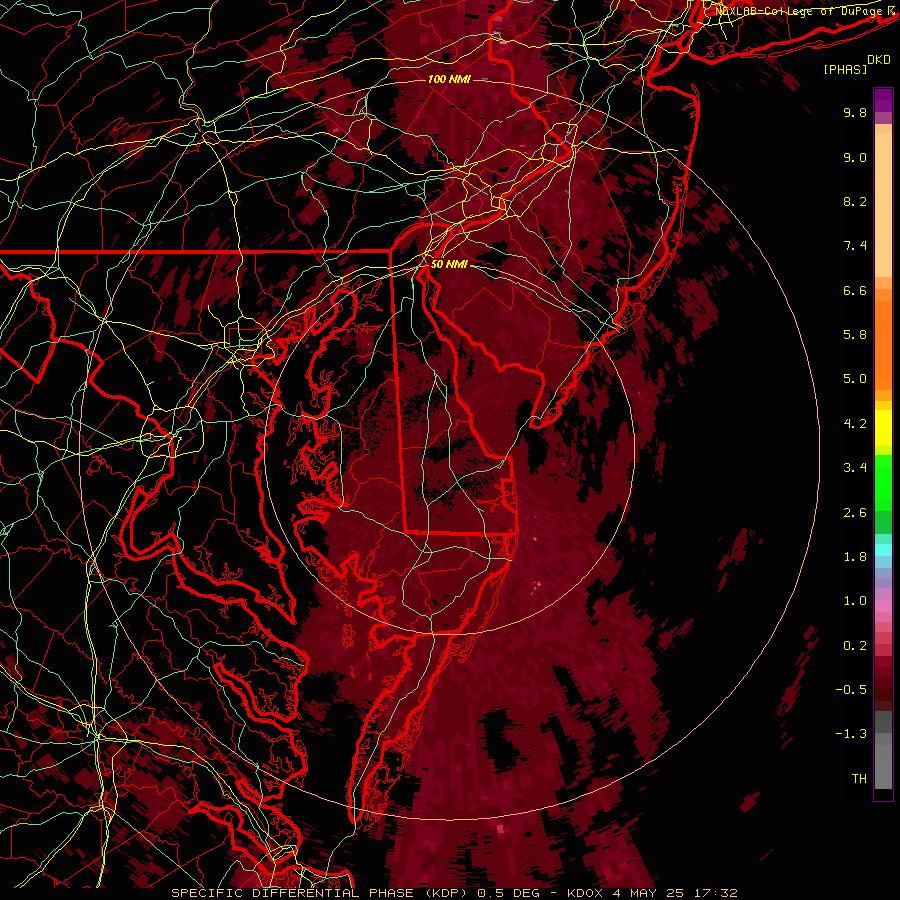Click the 8.2 value on the color scale
The height and width of the screenshot is (900, 900).
coord(855,201)
